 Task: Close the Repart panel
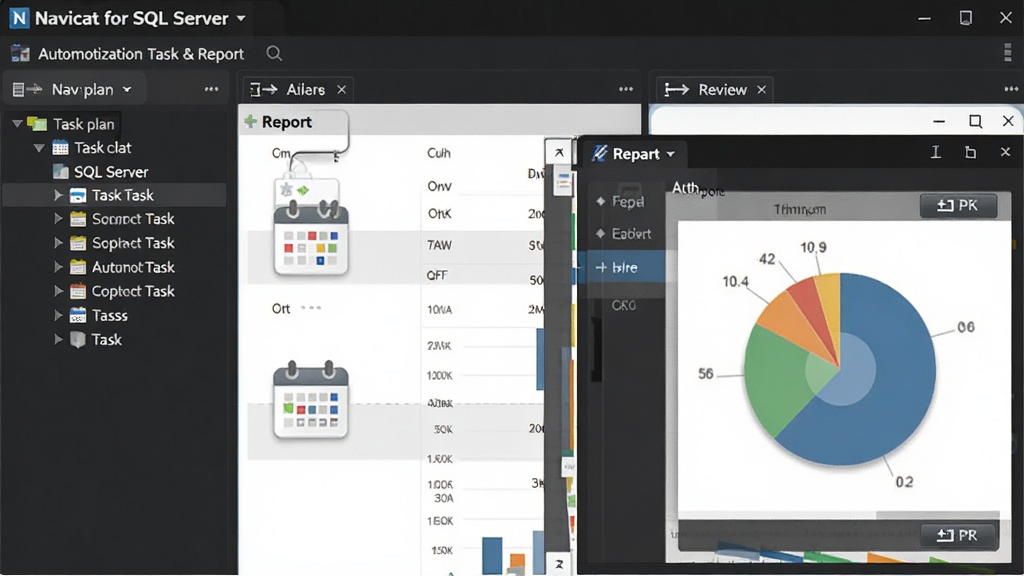tap(1005, 152)
